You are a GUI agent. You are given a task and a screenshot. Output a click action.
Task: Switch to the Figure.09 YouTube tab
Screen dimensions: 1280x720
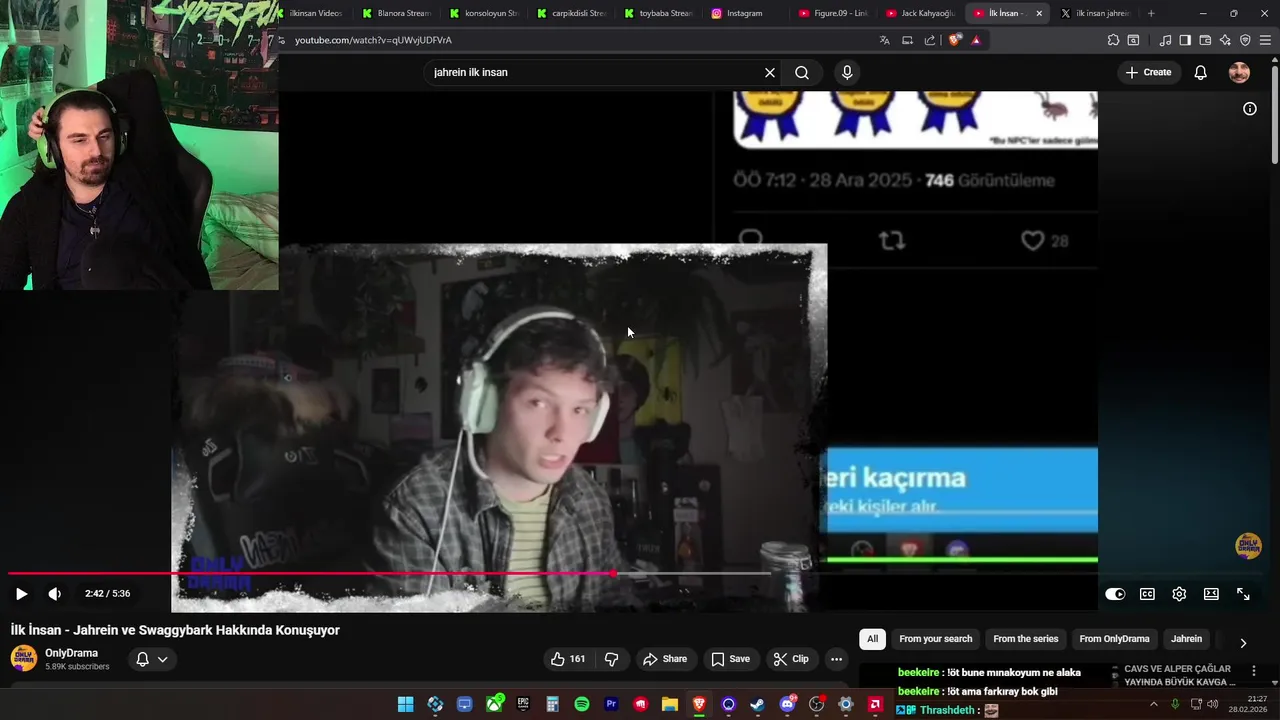pos(833,13)
